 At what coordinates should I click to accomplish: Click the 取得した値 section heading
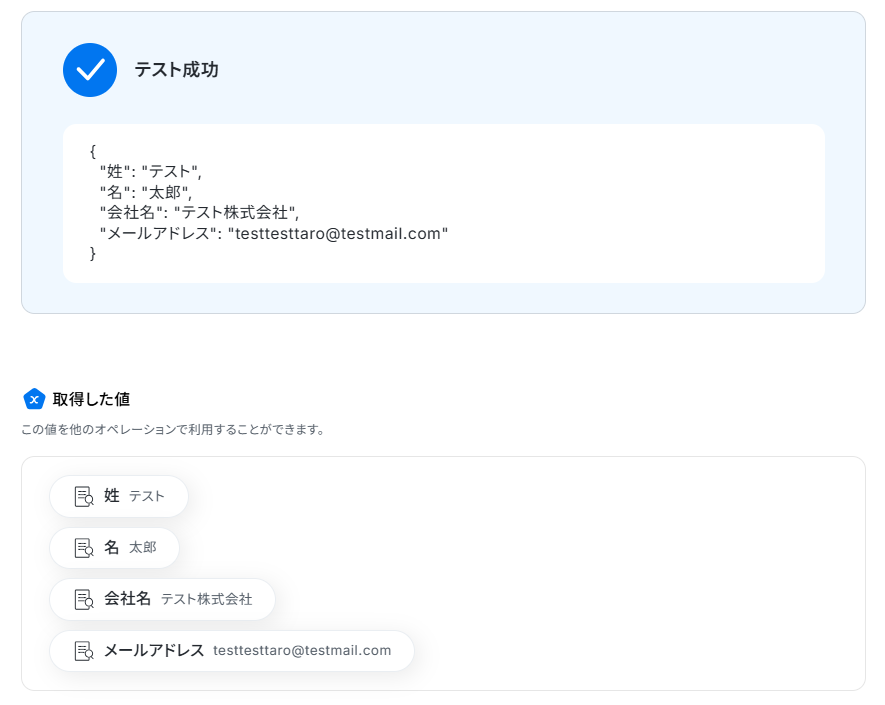click(x=91, y=399)
